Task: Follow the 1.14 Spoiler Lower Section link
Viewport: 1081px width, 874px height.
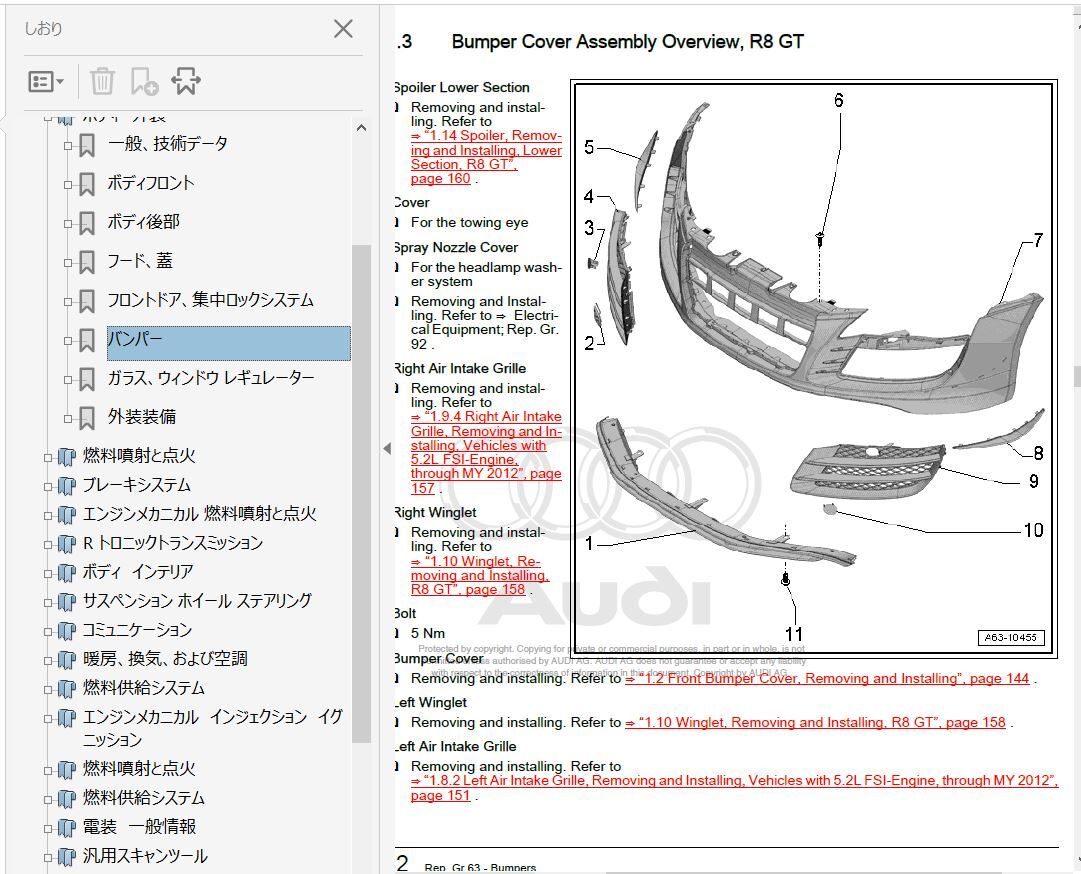Action: (x=486, y=157)
